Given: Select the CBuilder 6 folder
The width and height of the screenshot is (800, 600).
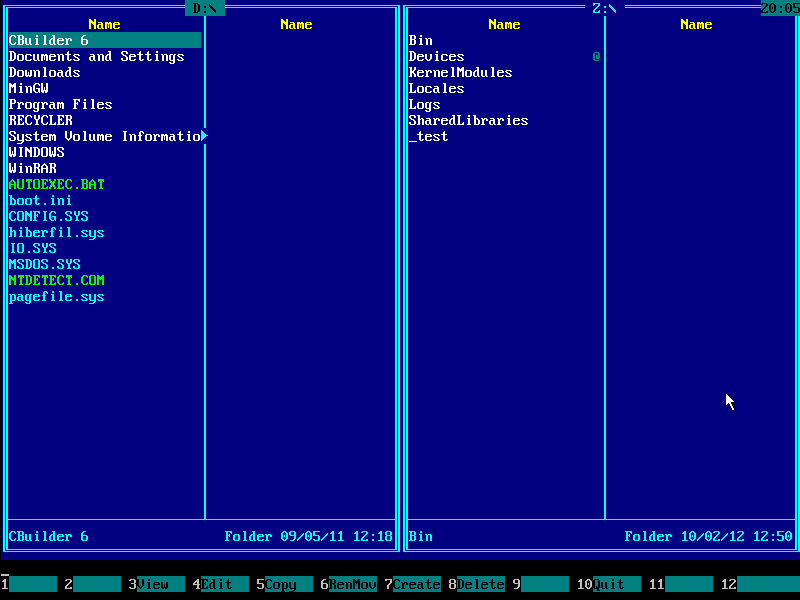Looking at the screenshot, I should click(x=105, y=40).
